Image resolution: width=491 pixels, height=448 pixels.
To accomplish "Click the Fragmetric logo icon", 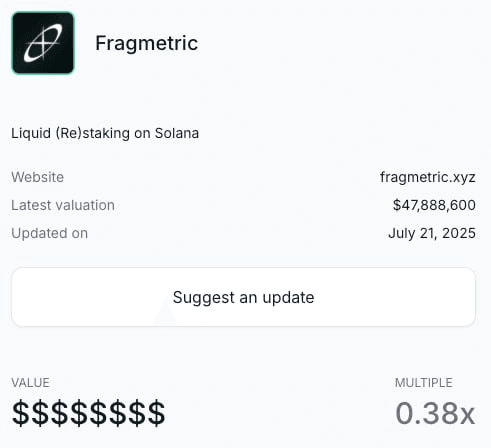I will 43,43.
